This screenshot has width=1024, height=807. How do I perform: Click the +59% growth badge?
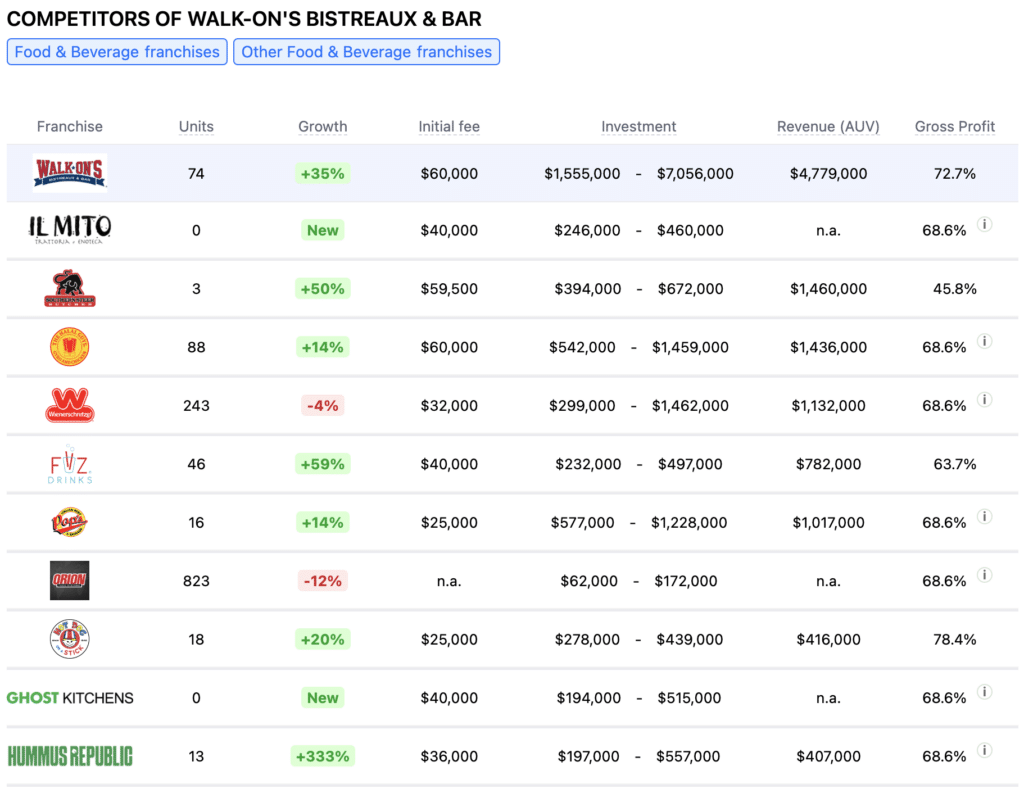click(x=323, y=464)
